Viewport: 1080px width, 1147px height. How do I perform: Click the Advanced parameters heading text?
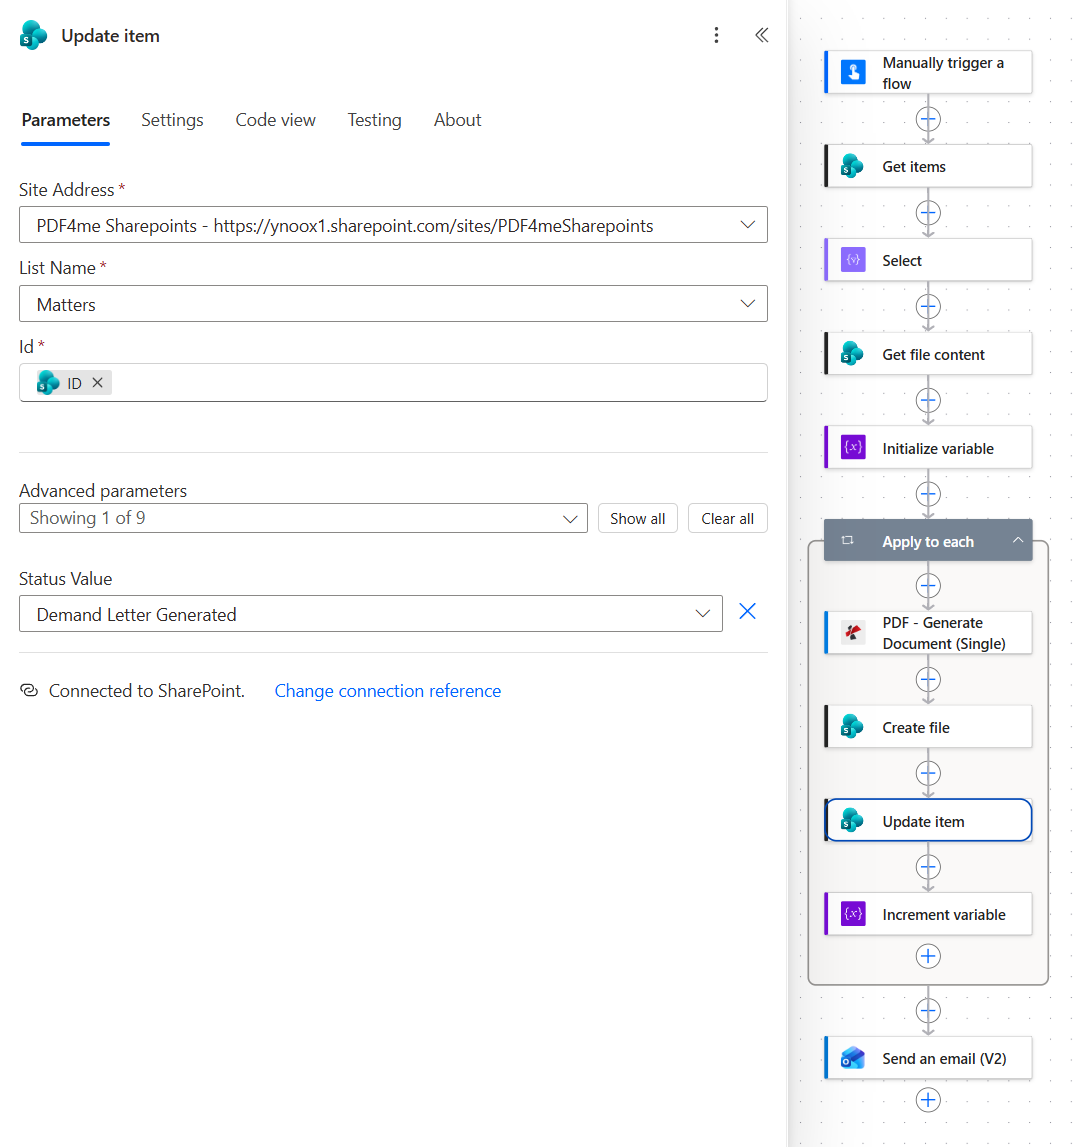[103, 491]
